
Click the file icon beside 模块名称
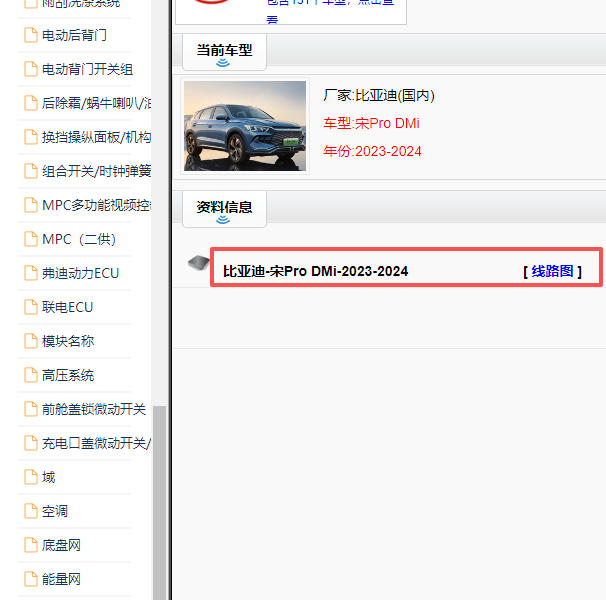(x=31, y=341)
